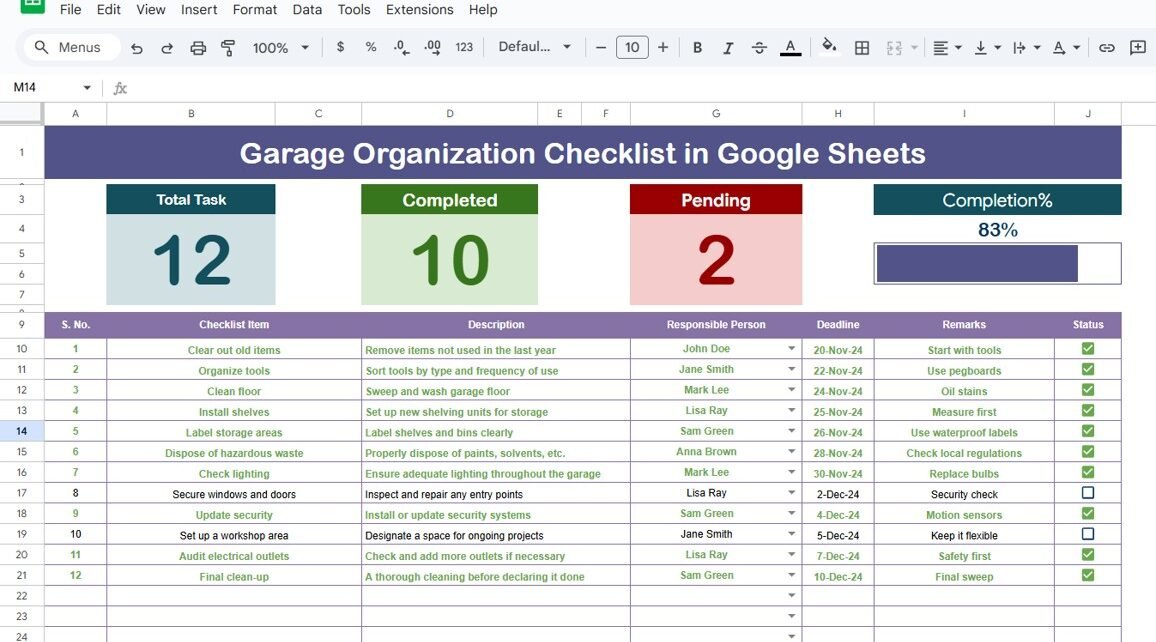Format as percent icon

[371, 47]
